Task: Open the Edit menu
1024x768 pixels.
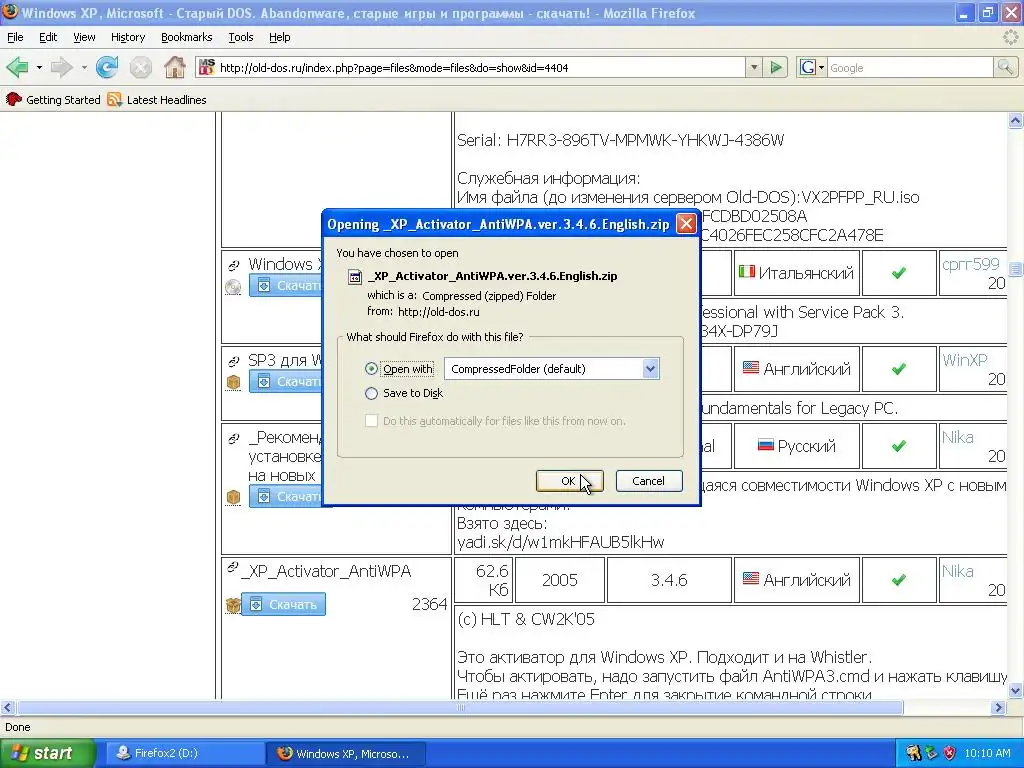Action: [x=48, y=37]
